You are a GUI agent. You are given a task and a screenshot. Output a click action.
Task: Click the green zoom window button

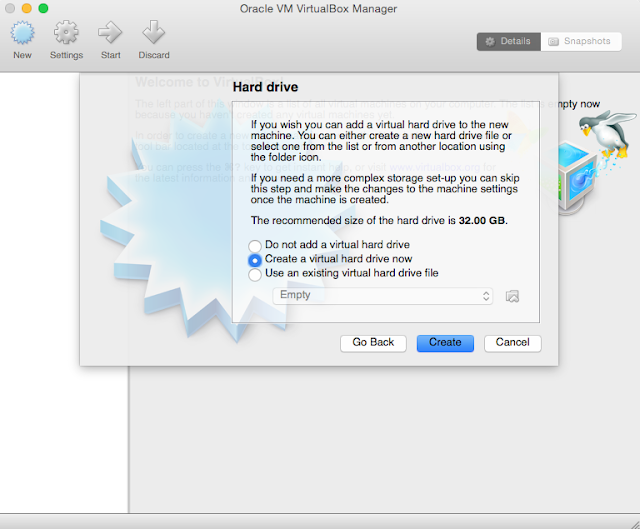coord(43,8)
